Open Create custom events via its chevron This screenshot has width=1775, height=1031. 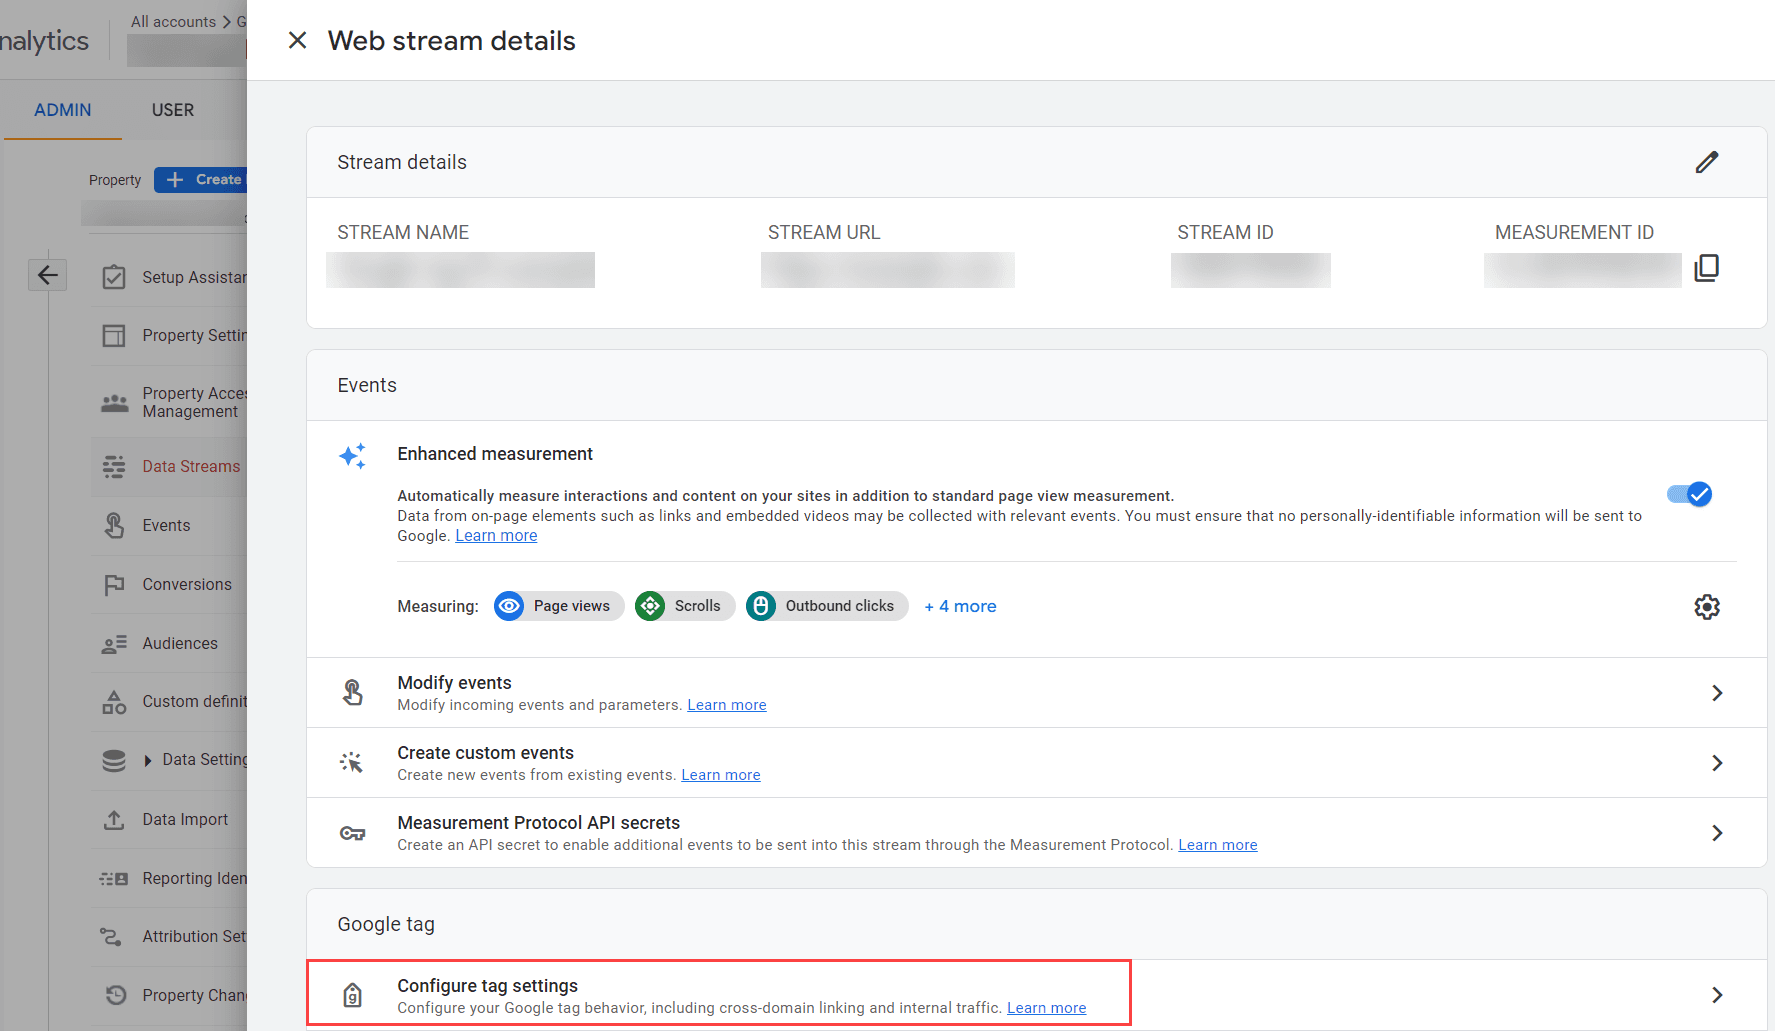point(1717,763)
